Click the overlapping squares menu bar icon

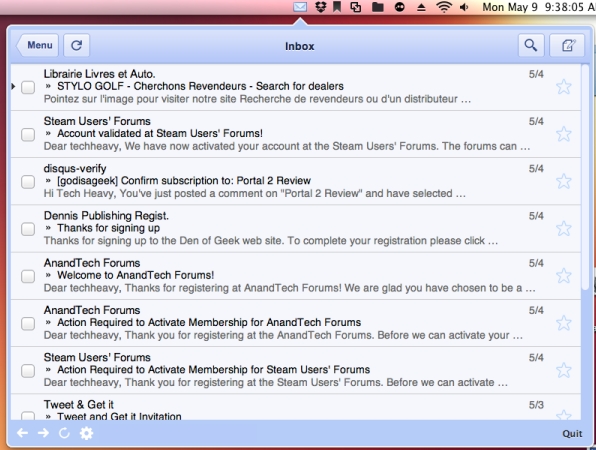coord(356,7)
